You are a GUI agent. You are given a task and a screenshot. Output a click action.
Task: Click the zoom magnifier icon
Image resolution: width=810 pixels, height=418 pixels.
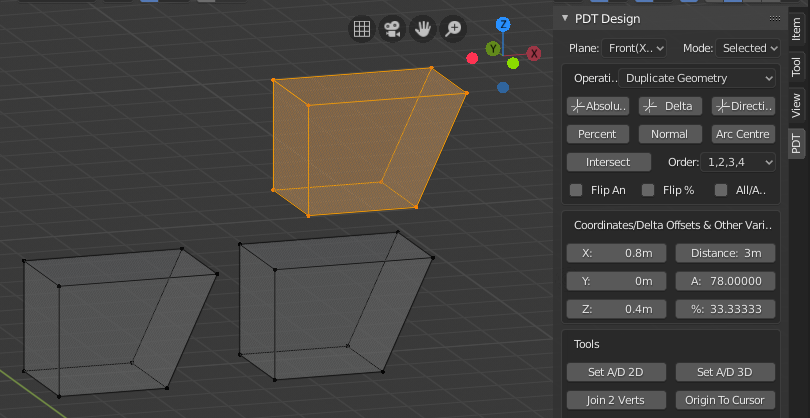[454, 29]
